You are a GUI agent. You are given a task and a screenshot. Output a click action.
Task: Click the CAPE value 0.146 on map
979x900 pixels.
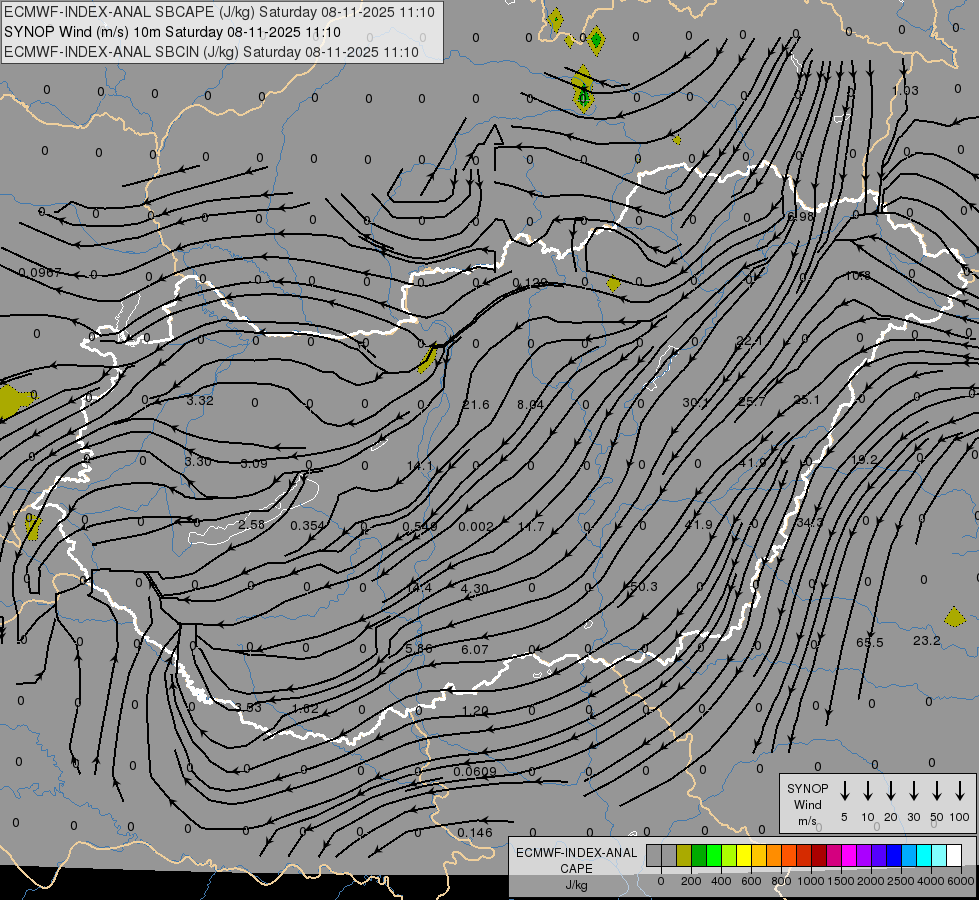click(x=475, y=833)
